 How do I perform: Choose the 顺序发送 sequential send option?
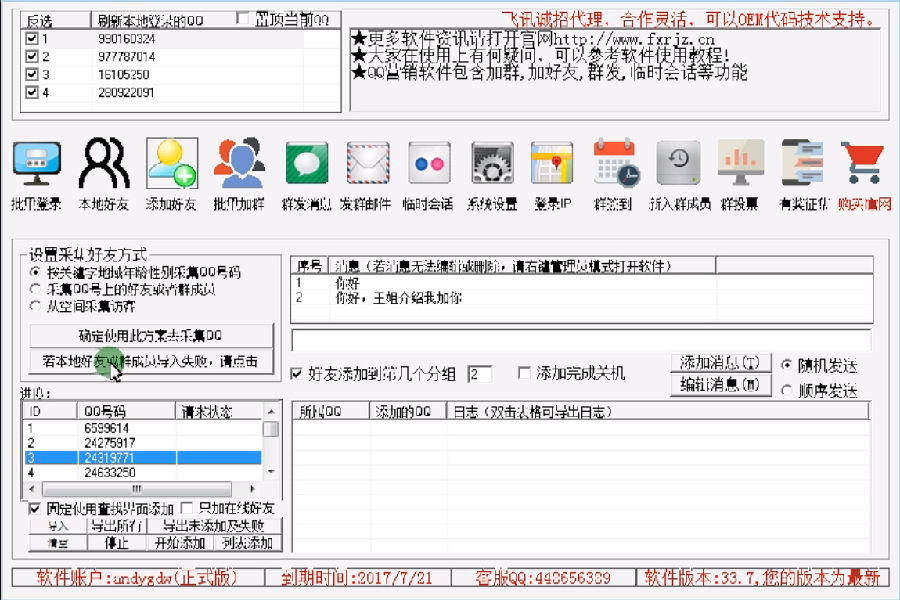pos(786,391)
